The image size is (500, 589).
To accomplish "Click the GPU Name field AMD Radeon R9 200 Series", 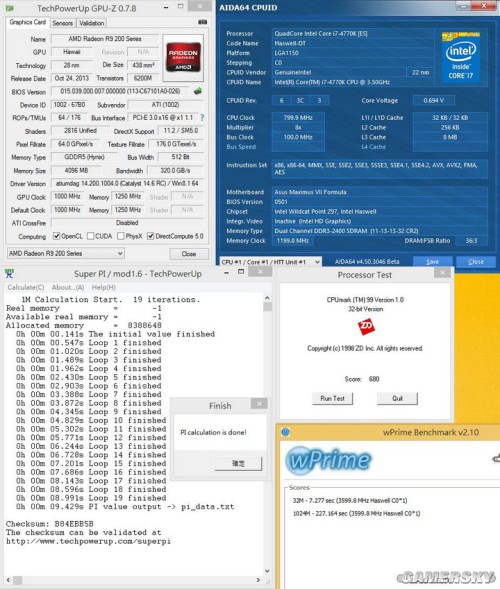I will tap(105, 39).
